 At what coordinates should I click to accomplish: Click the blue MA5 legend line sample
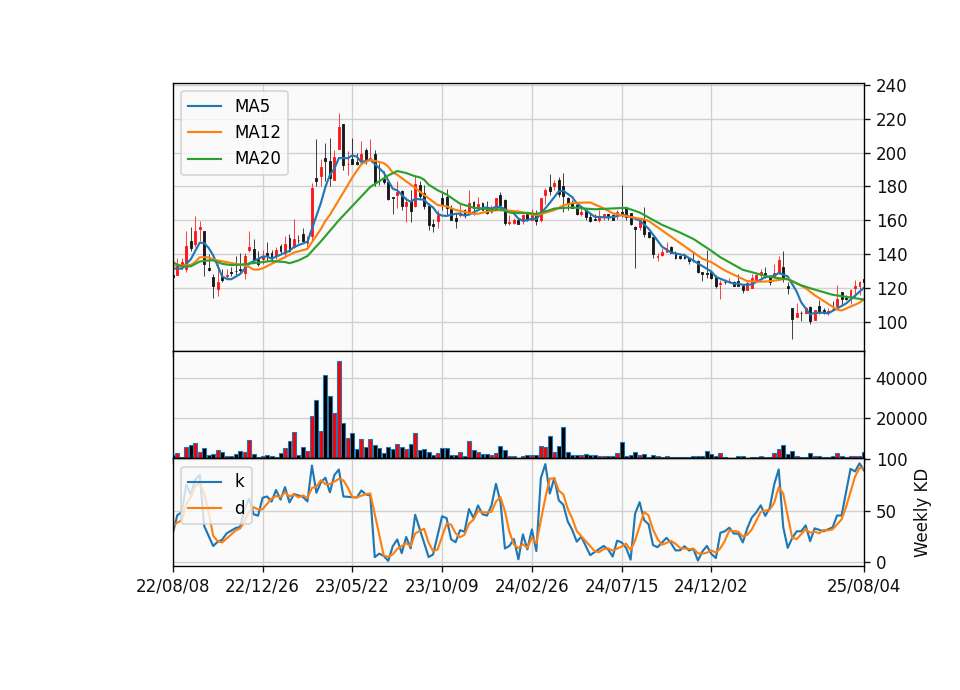click(204, 106)
